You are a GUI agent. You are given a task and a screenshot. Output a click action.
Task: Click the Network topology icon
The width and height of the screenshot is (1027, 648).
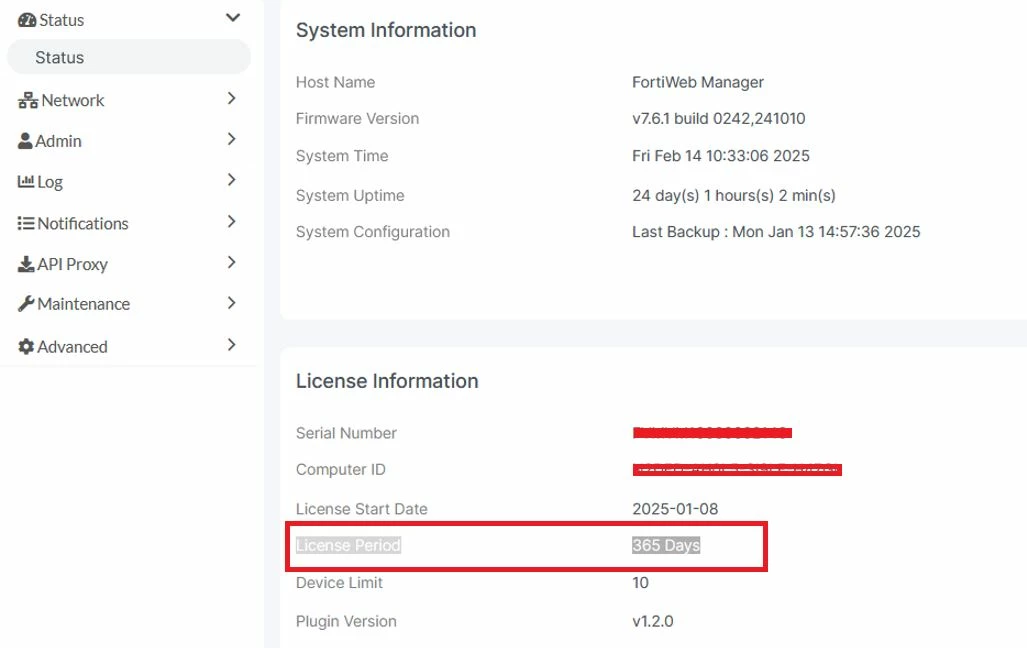(28, 100)
